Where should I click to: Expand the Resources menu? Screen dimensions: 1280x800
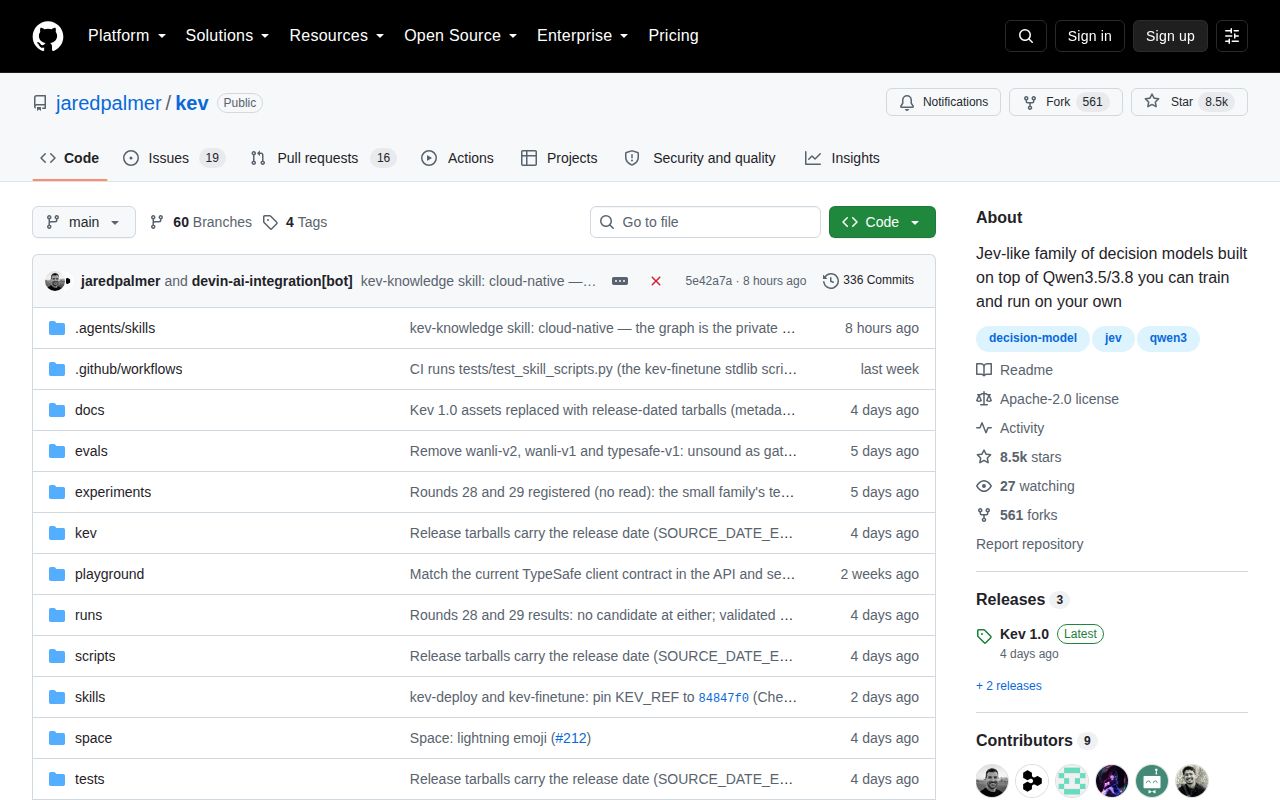coord(336,36)
